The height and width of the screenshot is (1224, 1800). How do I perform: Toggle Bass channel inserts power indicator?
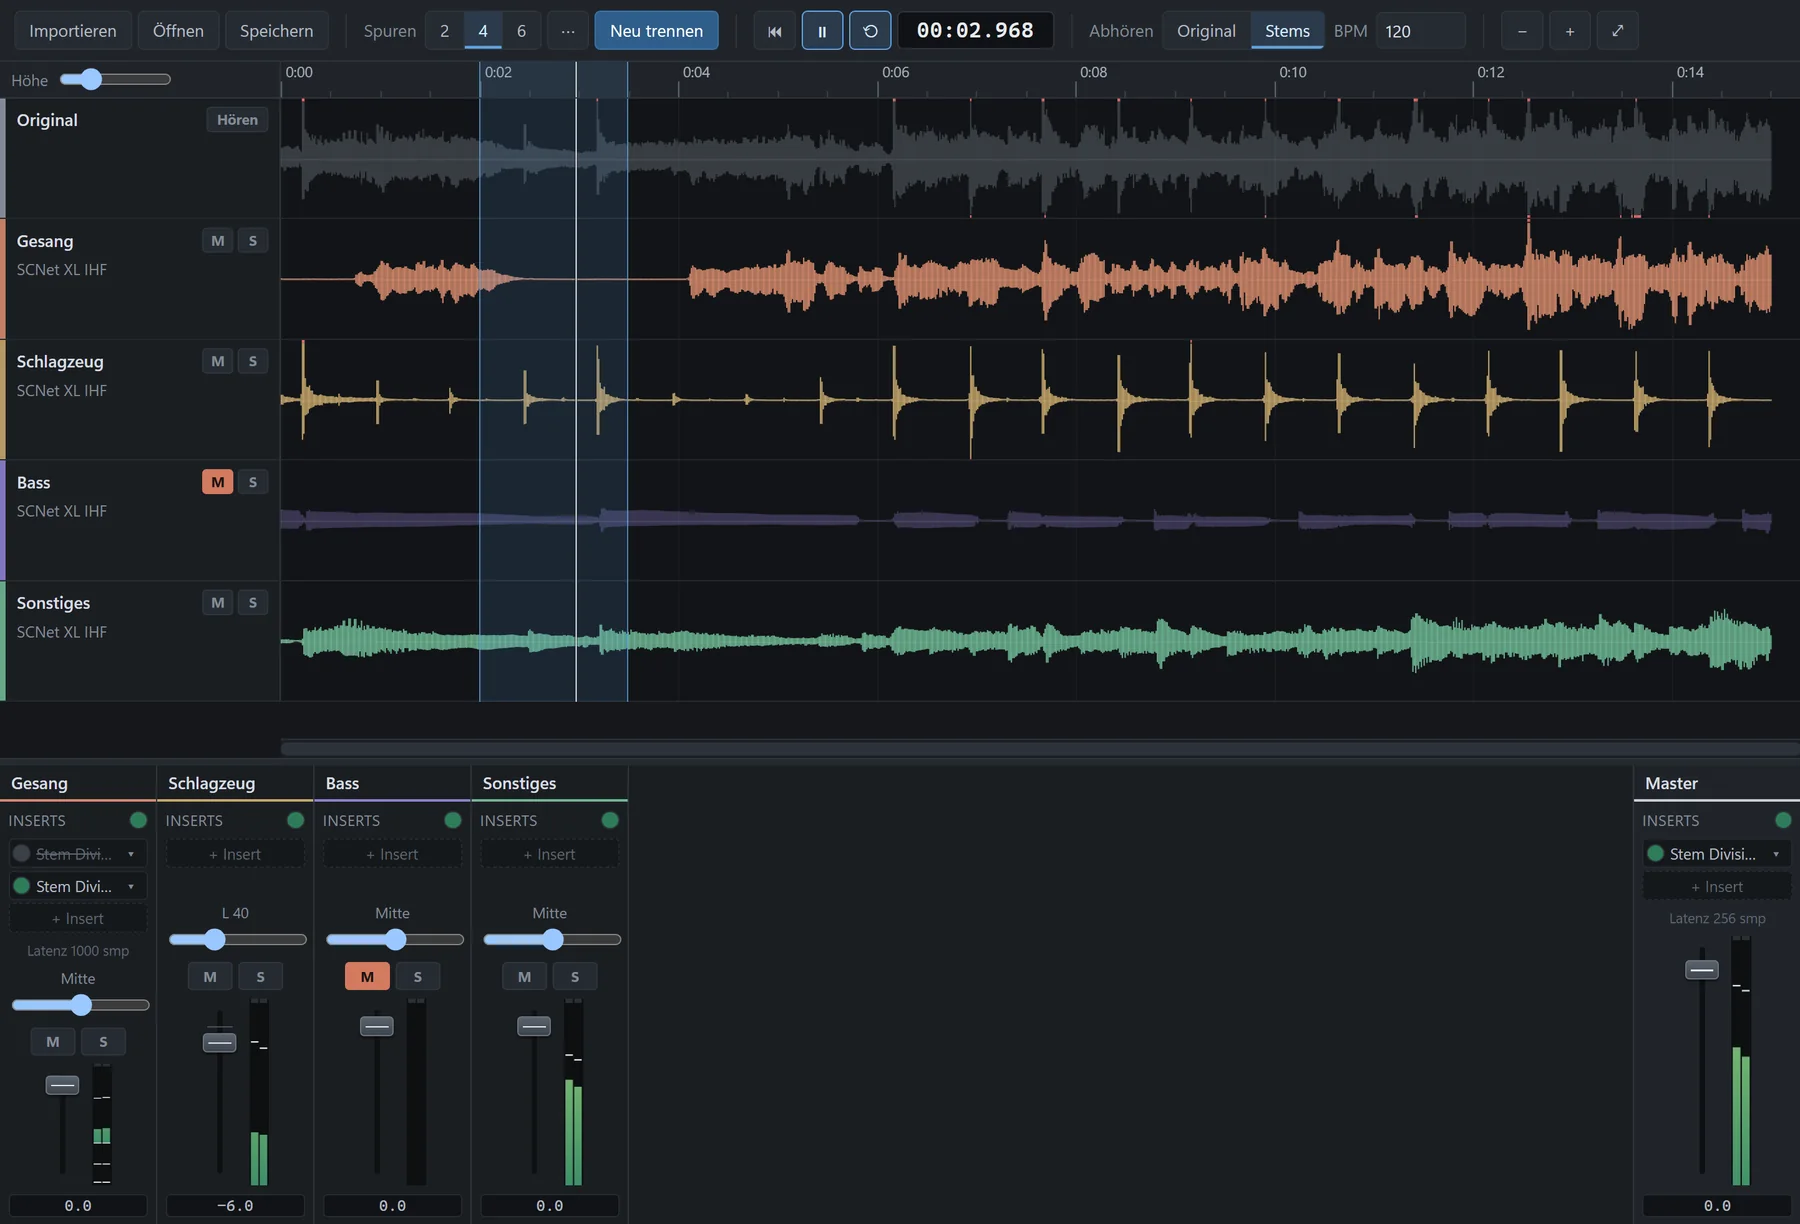[453, 820]
